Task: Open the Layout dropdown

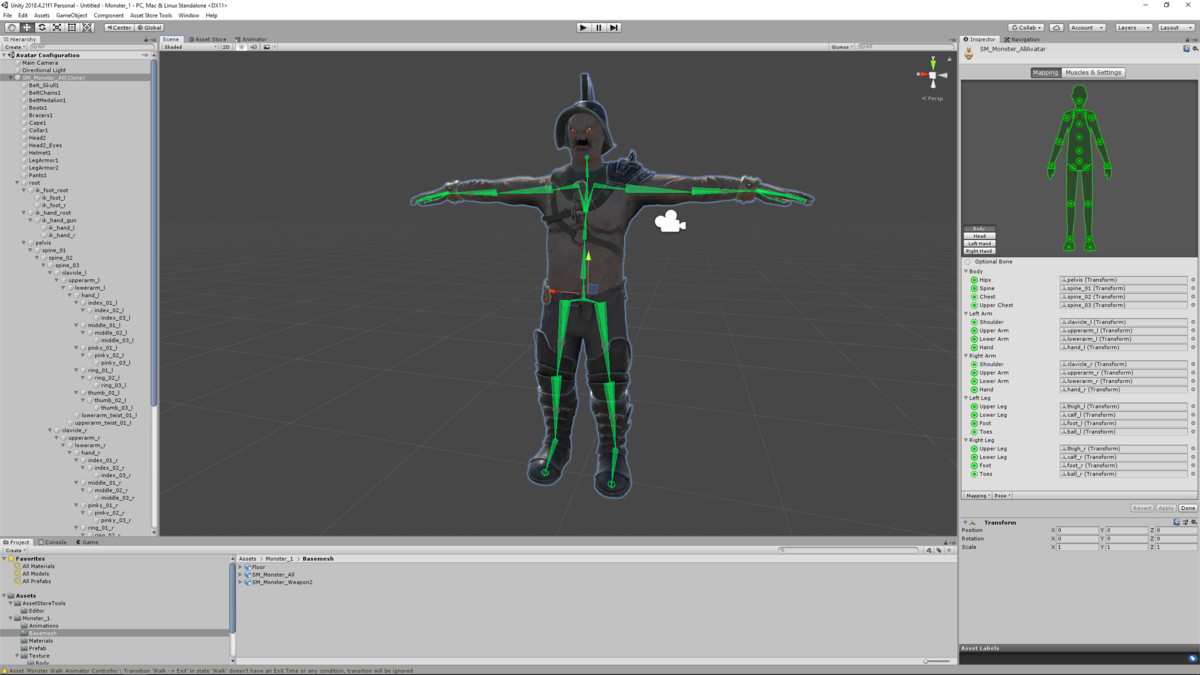Action: pos(1176,27)
